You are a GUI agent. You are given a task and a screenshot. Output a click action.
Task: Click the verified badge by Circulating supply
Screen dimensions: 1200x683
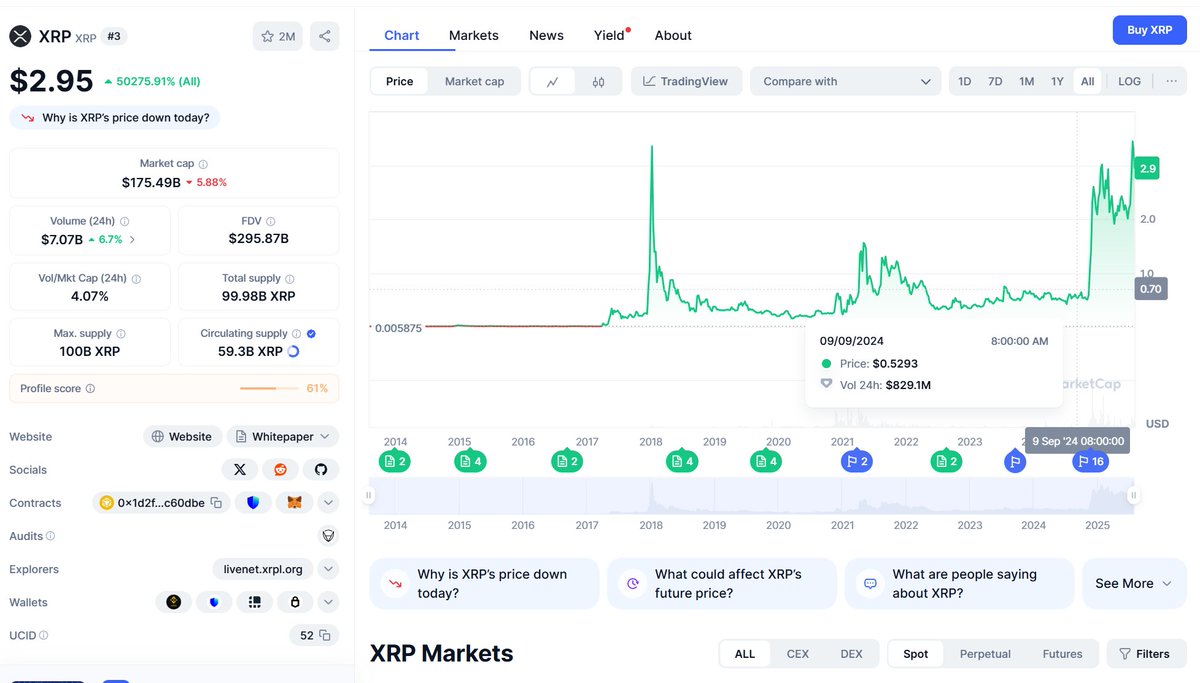point(311,334)
